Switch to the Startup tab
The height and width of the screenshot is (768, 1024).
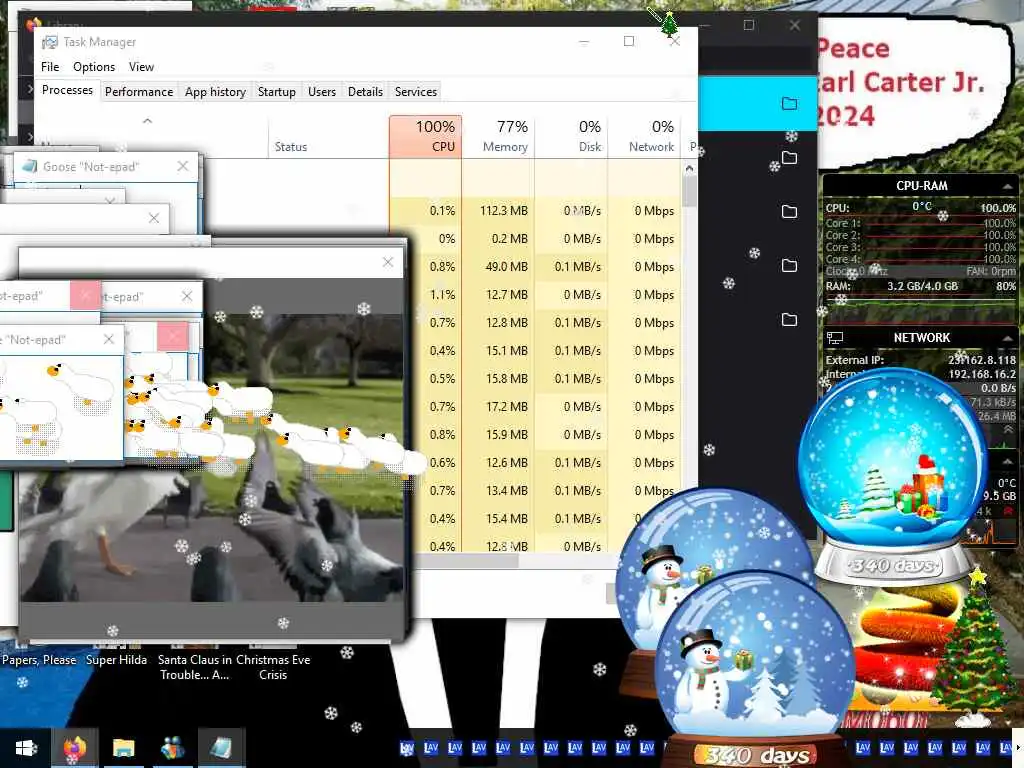point(276,91)
